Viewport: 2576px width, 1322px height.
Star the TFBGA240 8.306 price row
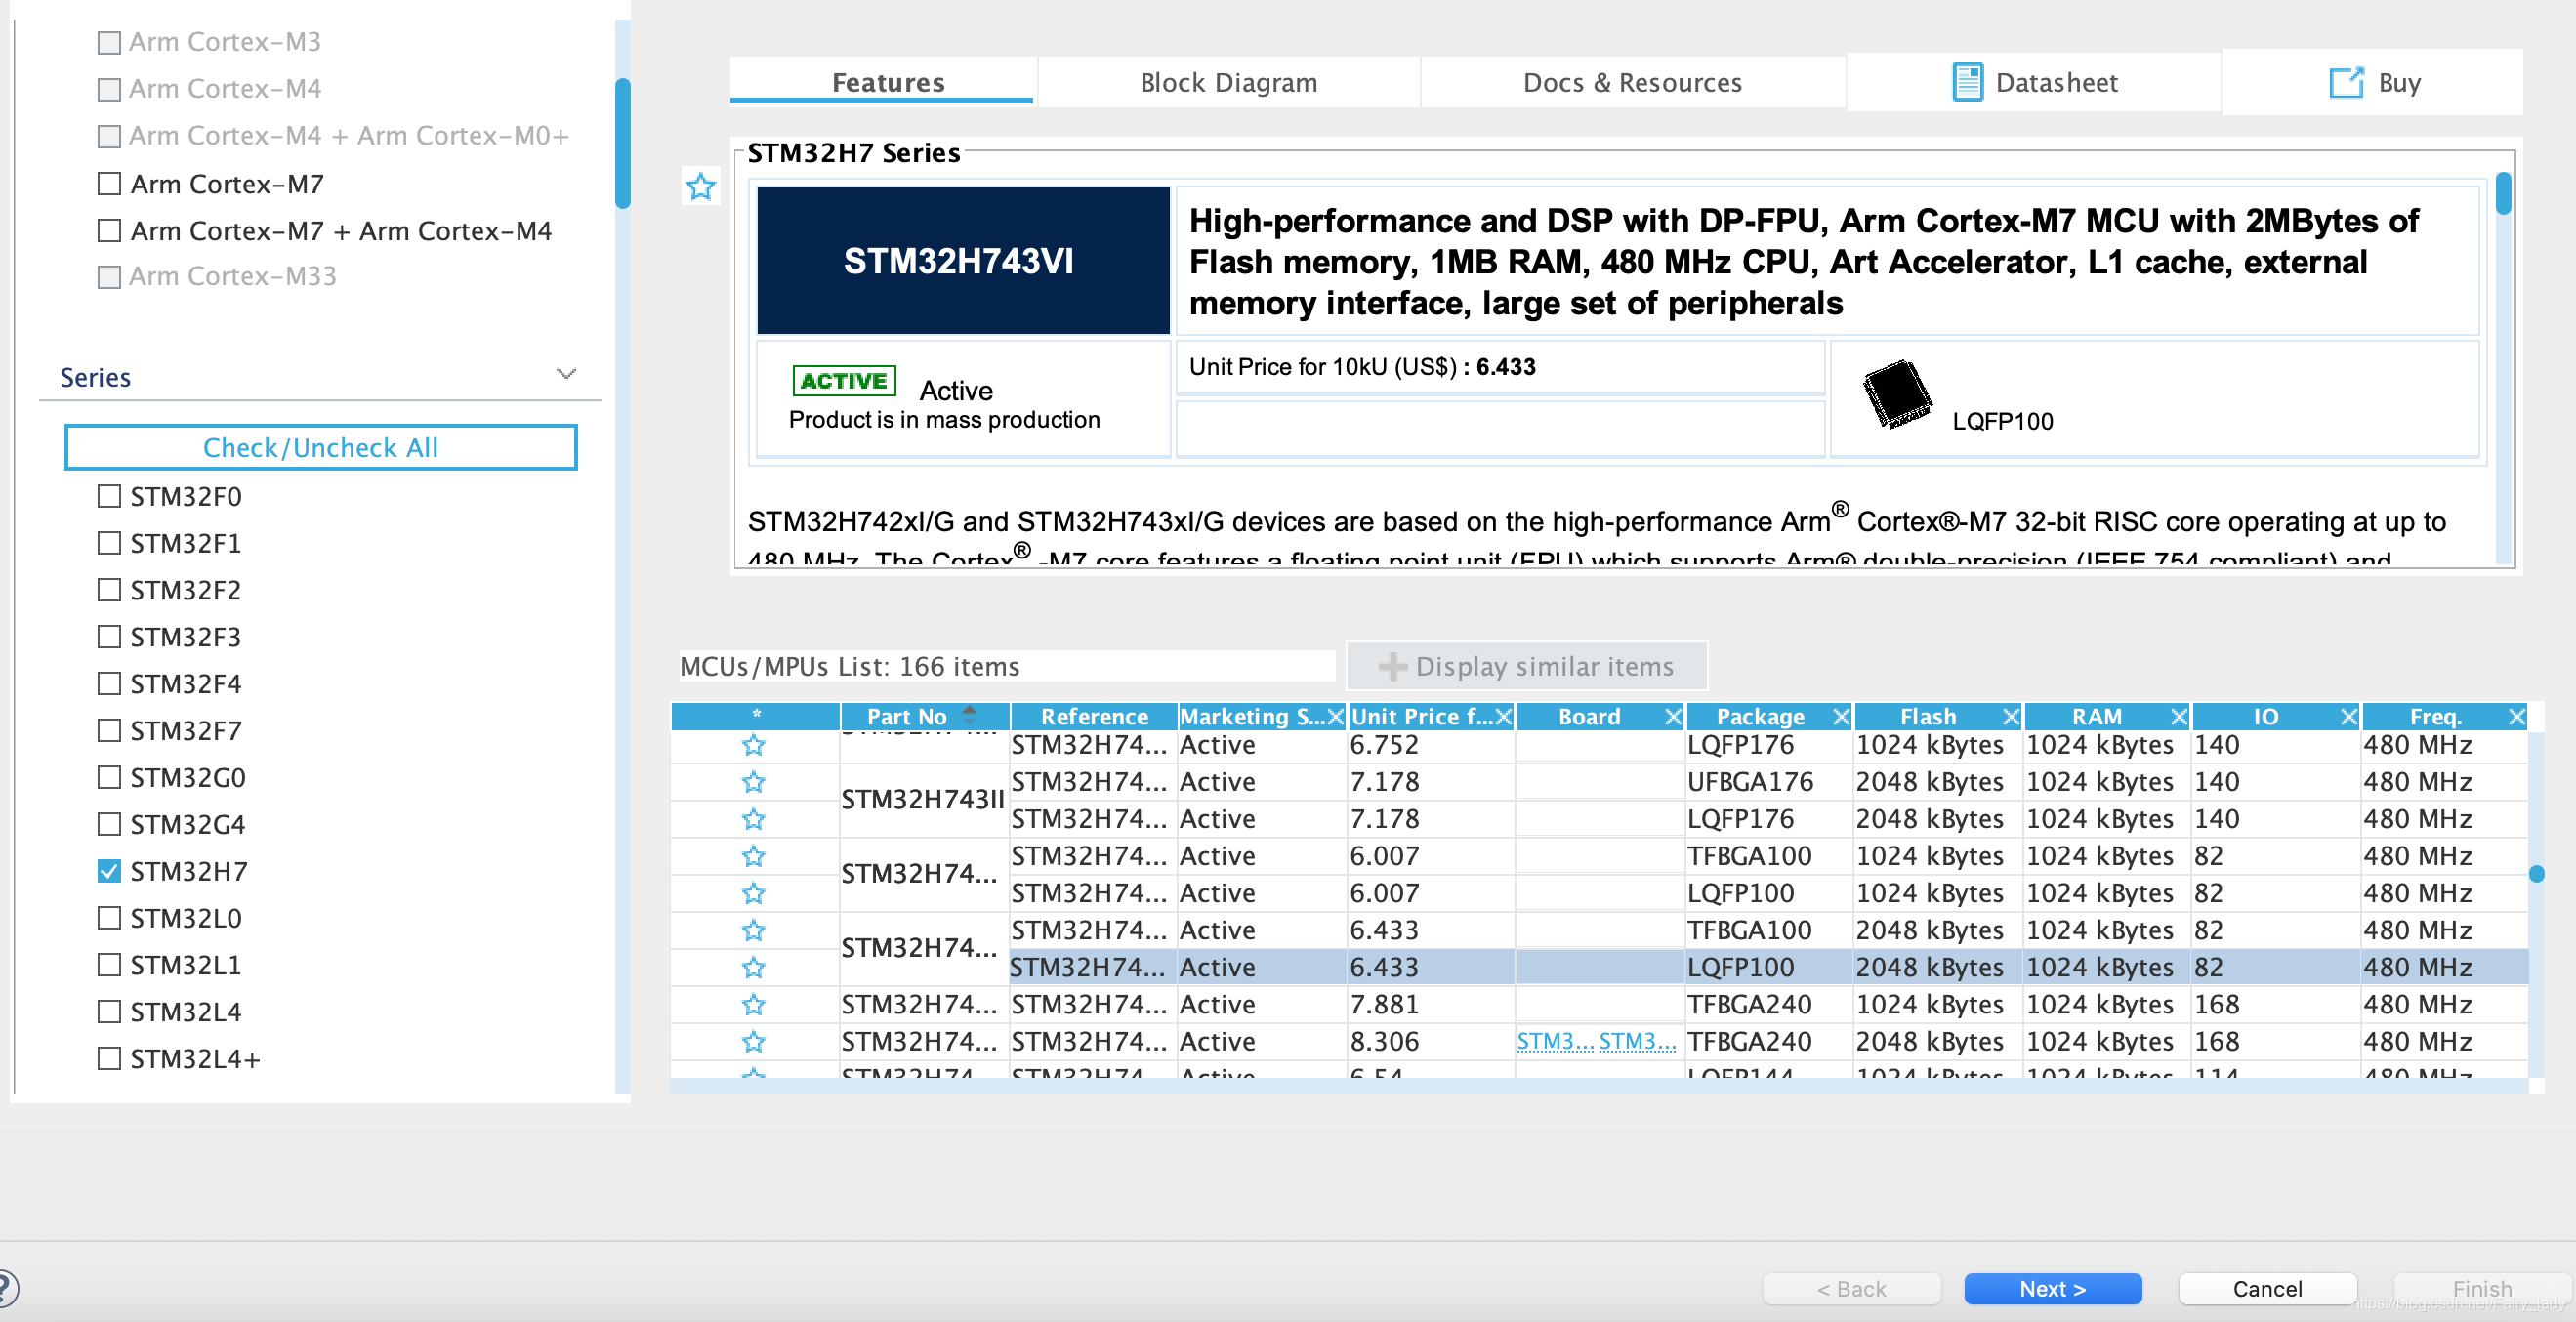coord(753,1042)
